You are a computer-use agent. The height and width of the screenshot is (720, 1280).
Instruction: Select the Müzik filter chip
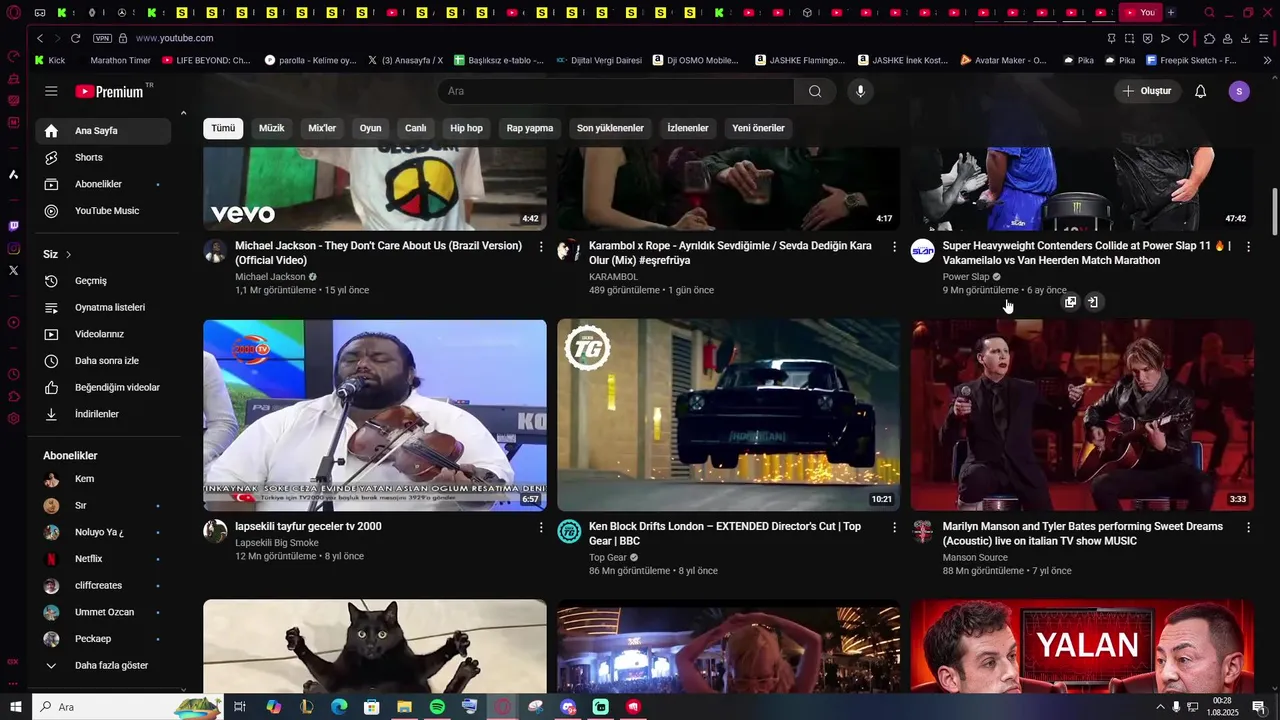[272, 128]
